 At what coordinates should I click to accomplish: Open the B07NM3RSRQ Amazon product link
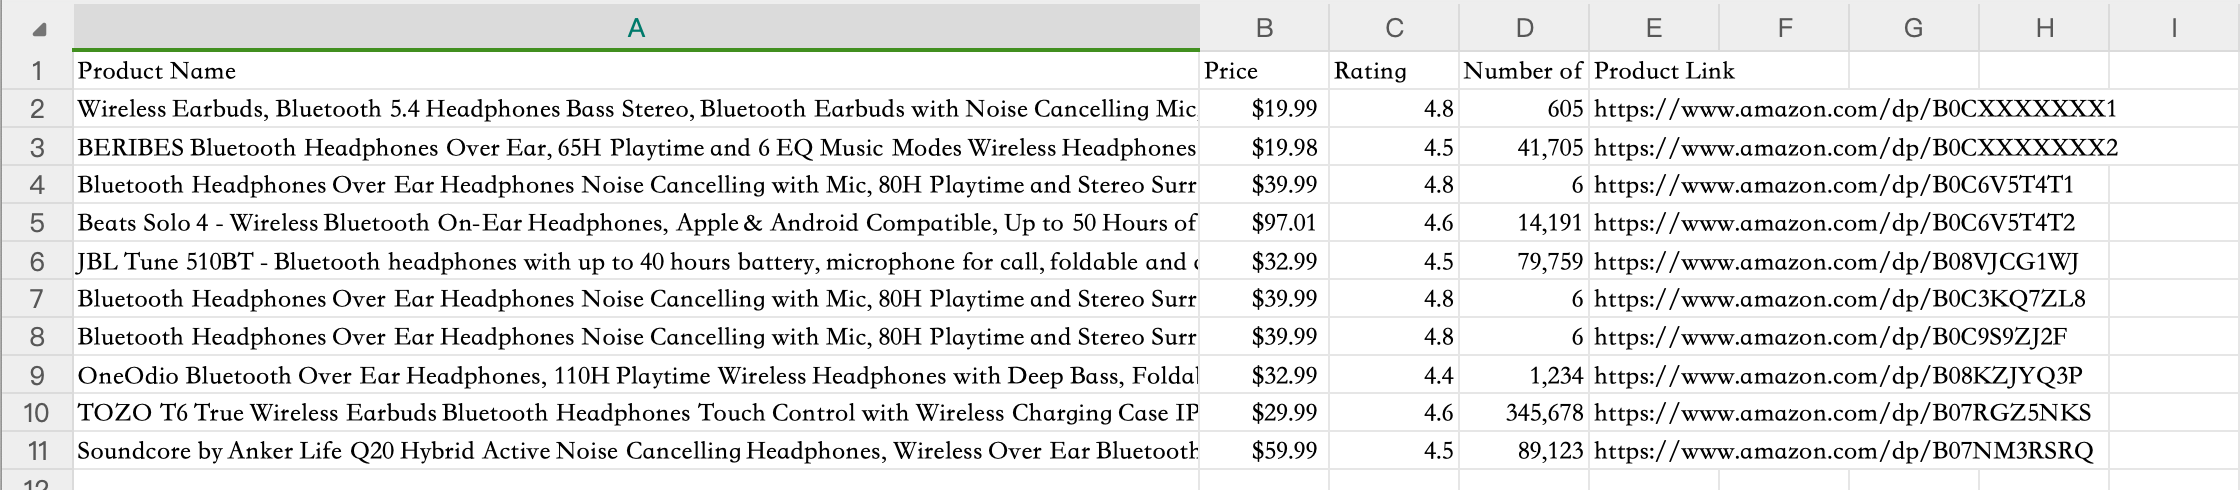point(1843,451)
